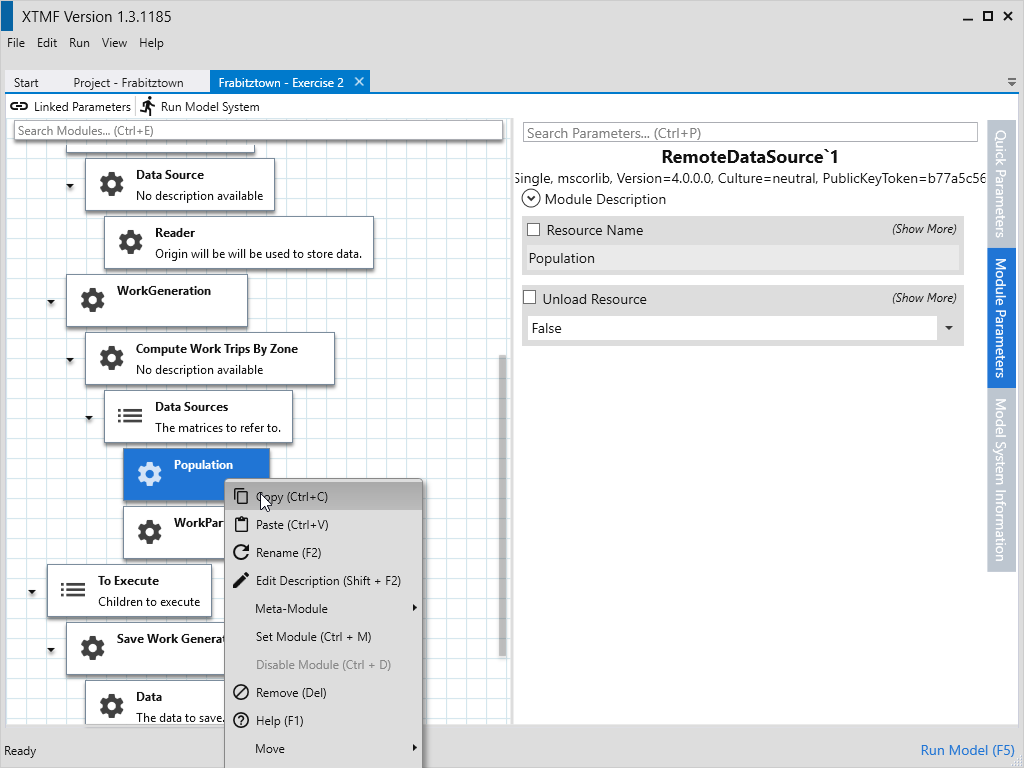Click the gear icon on WorkGeneration module
Screen dimensions: 1024x768
(x=92, y=300)
